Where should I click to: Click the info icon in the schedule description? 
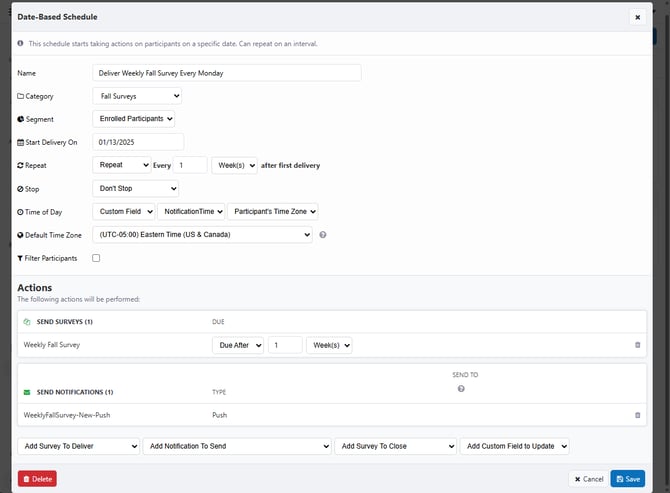coord(21,44)
